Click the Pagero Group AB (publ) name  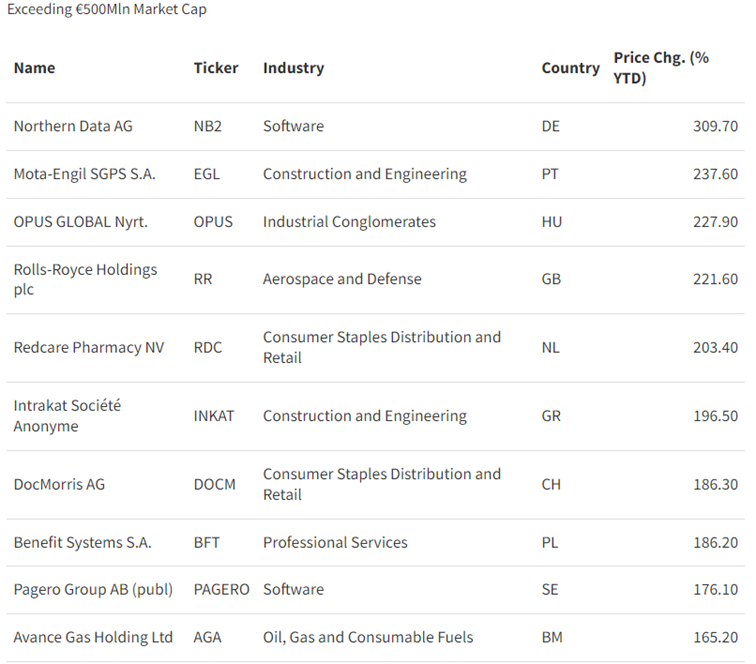click(93, 590)
